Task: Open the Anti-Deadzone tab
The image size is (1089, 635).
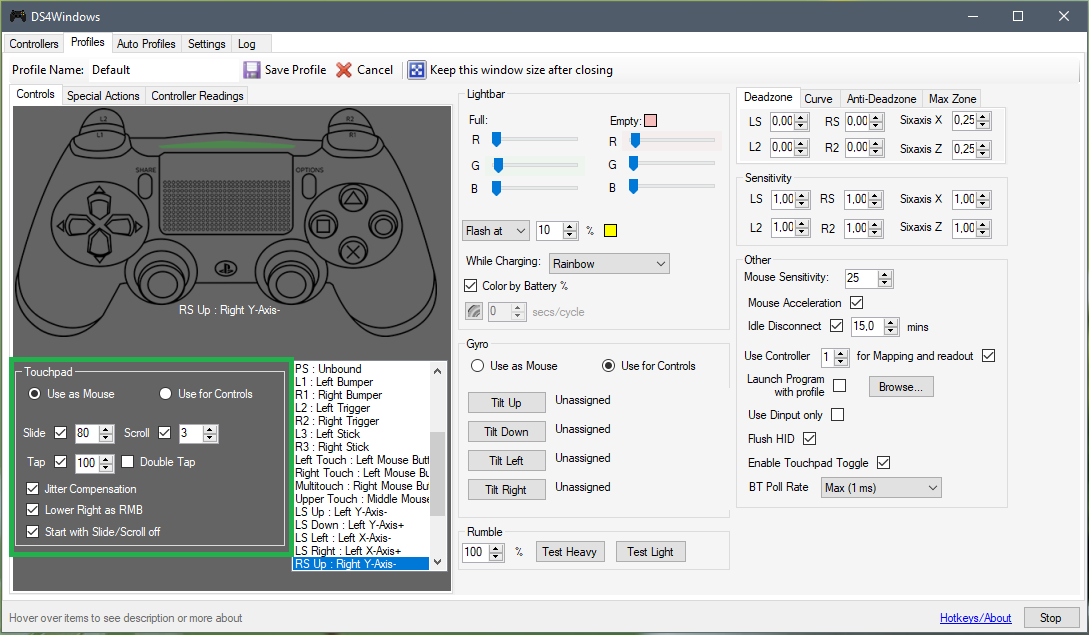Action: click(x=881, y=99)
